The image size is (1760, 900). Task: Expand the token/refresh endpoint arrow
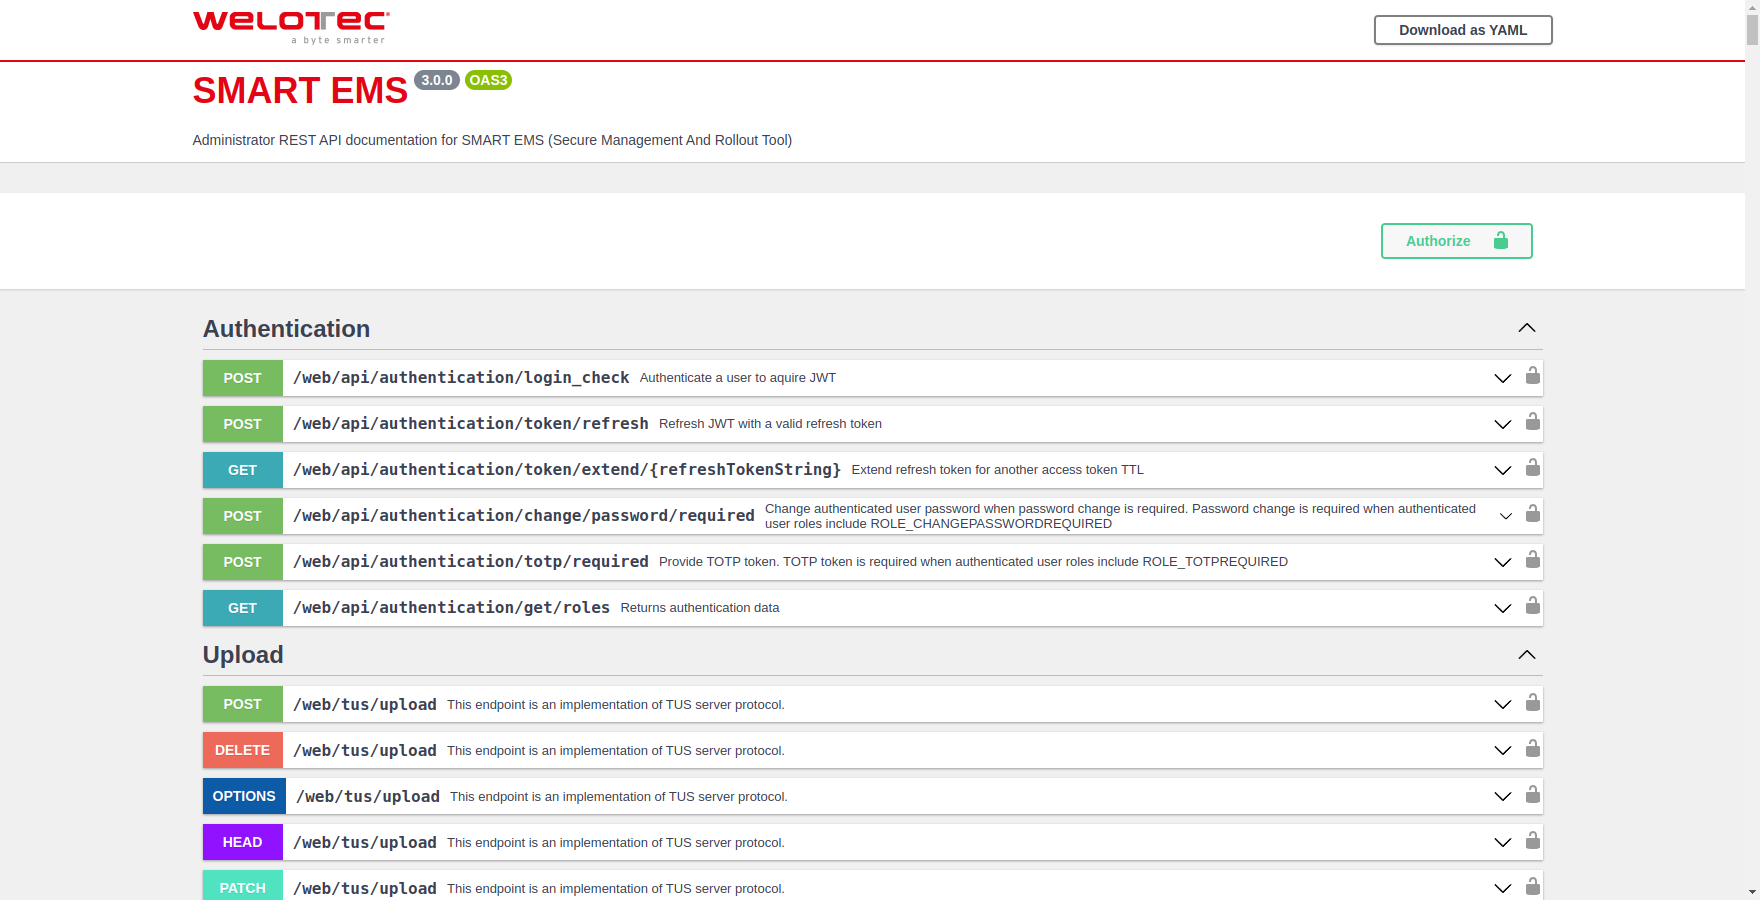tap(1502, 424)
